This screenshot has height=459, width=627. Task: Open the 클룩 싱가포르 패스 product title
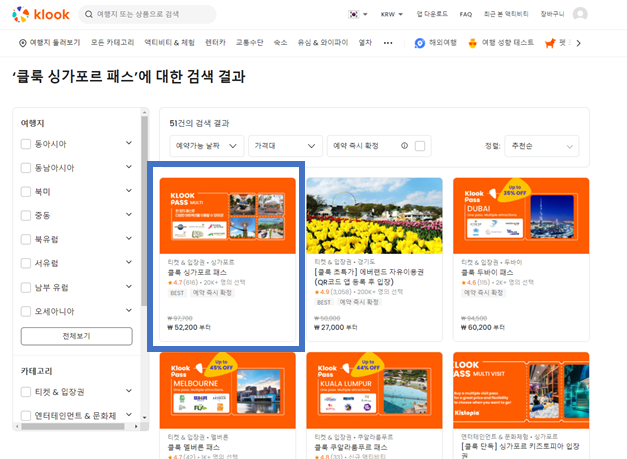pyautogui.click(x=197, y=272)
